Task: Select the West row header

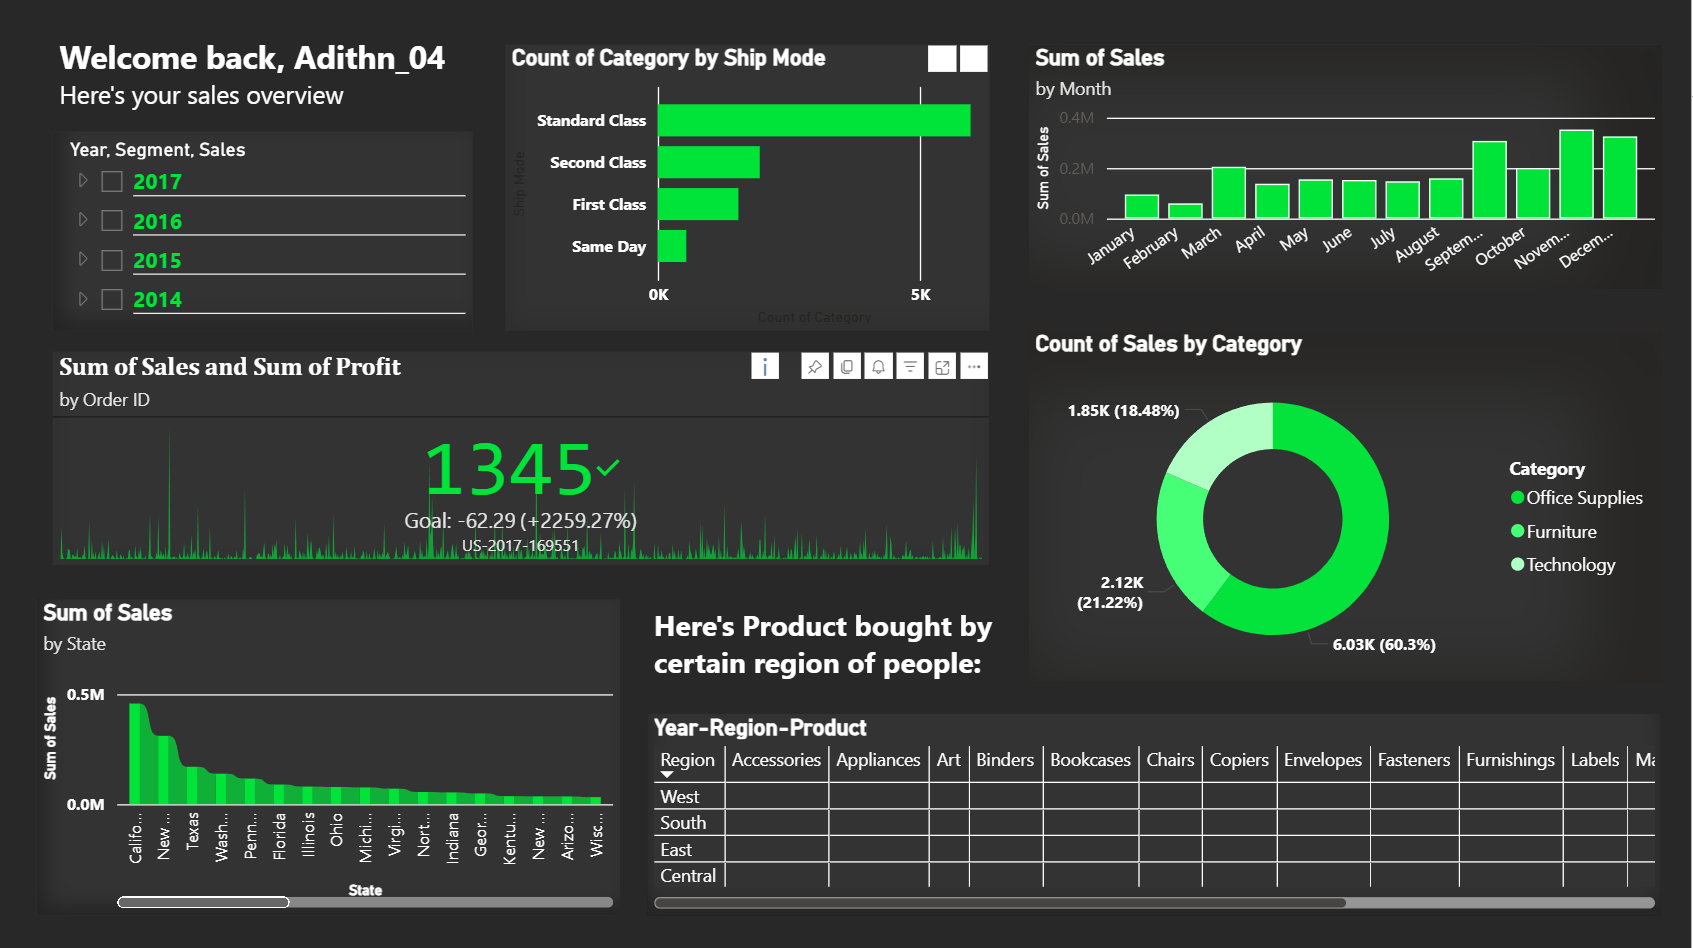Action: tap(680, 797)
